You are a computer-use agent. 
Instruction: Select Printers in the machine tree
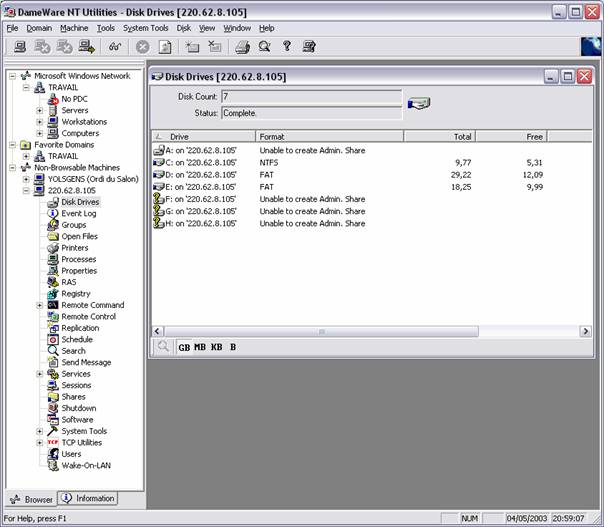coord(75,248)
